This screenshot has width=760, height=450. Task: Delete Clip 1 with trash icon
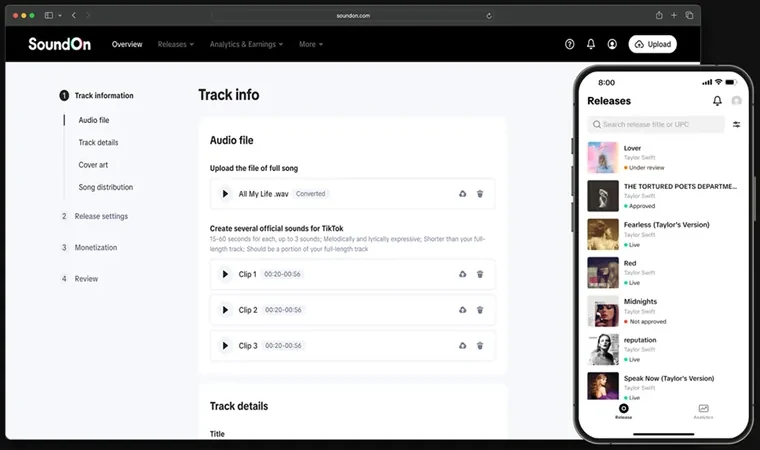click(480, 274)
